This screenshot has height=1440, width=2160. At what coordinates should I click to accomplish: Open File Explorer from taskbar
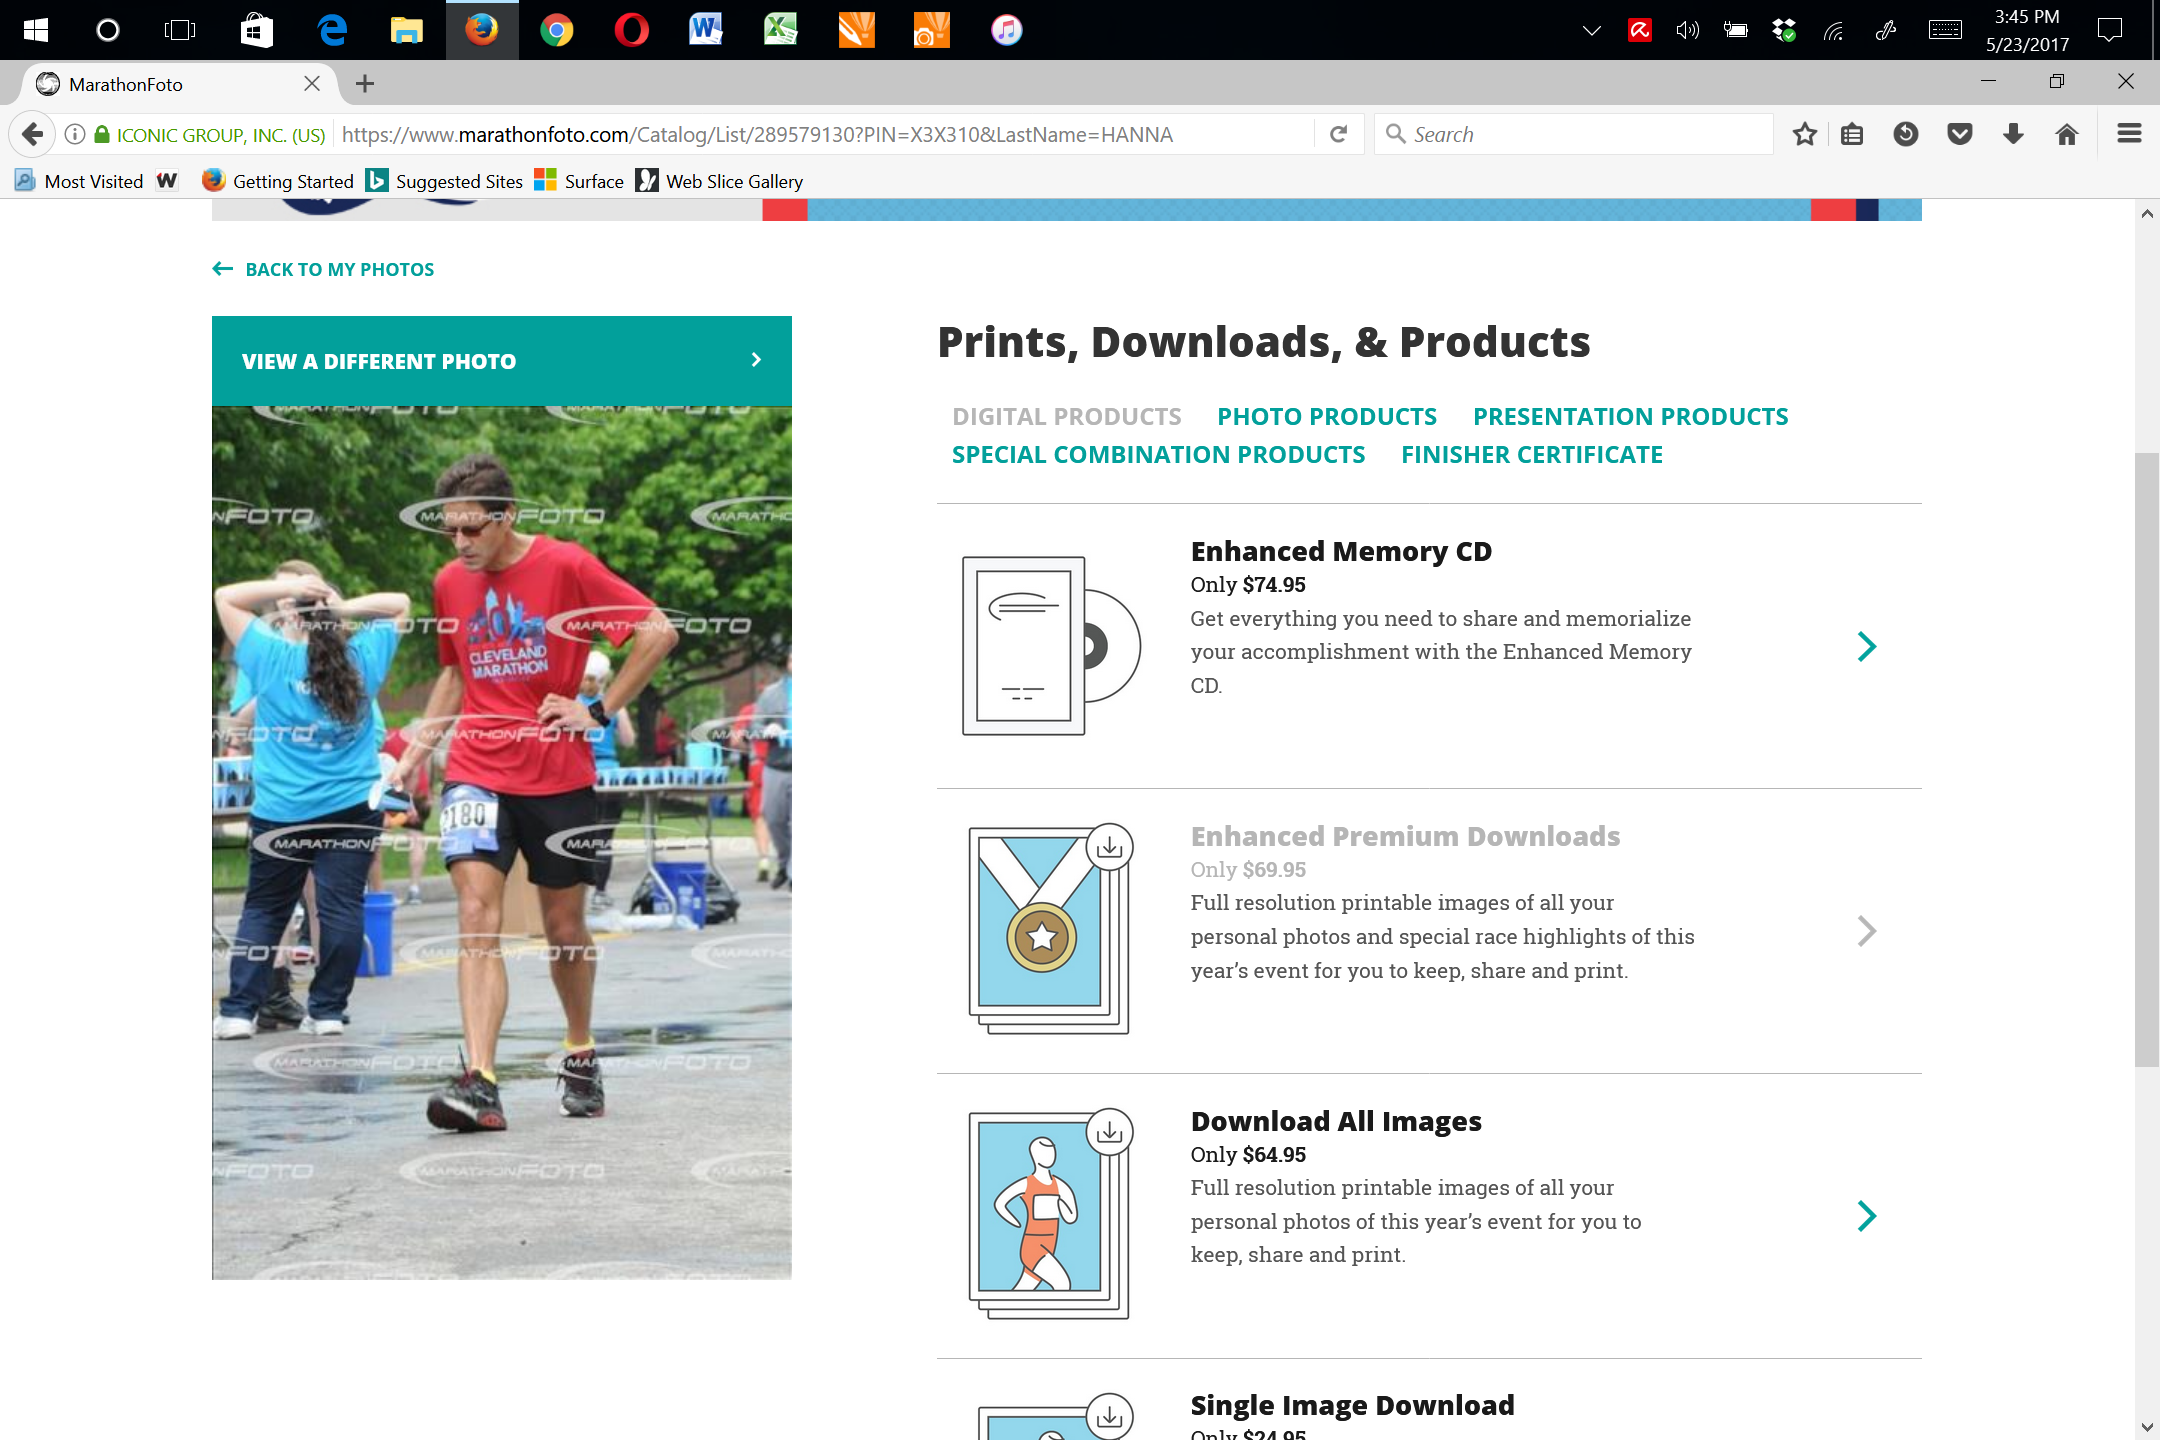[407, 30]
